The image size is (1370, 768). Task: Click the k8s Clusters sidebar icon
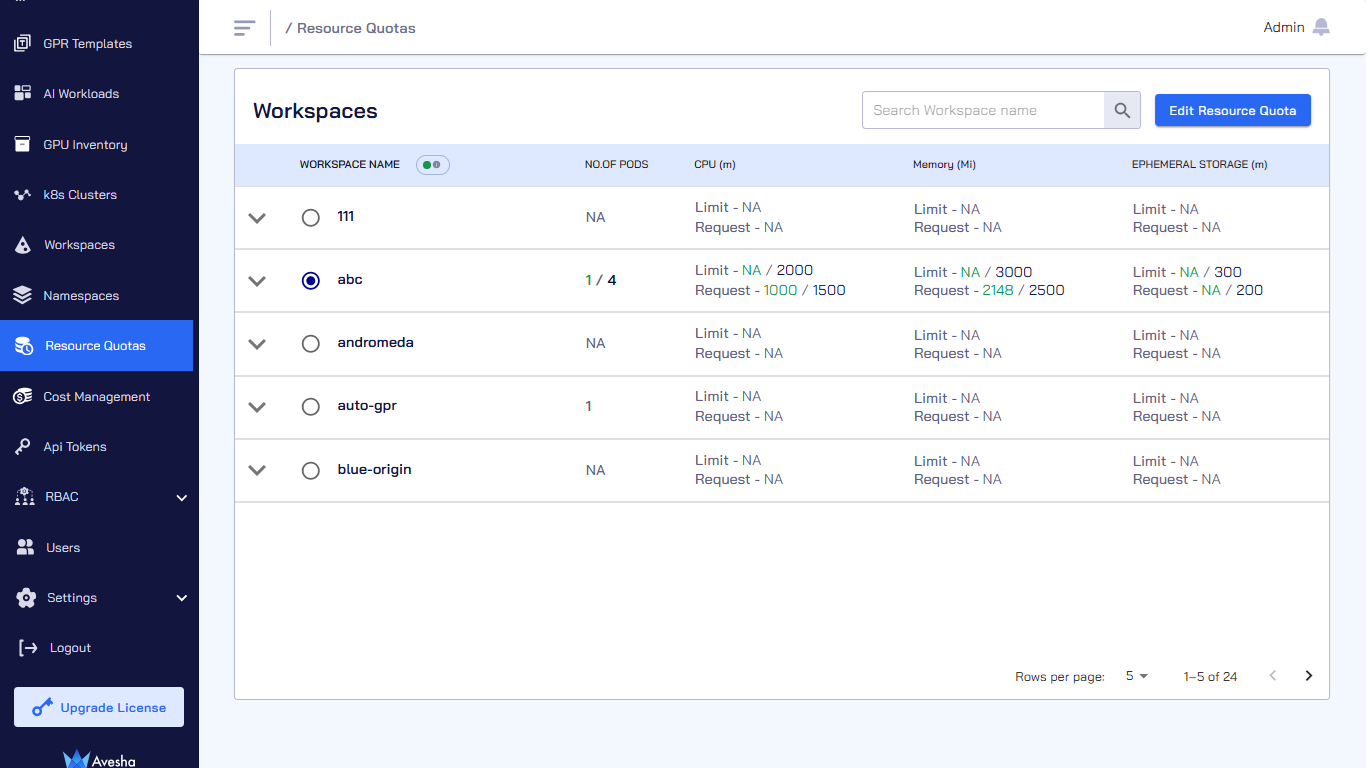click(22, 194)
